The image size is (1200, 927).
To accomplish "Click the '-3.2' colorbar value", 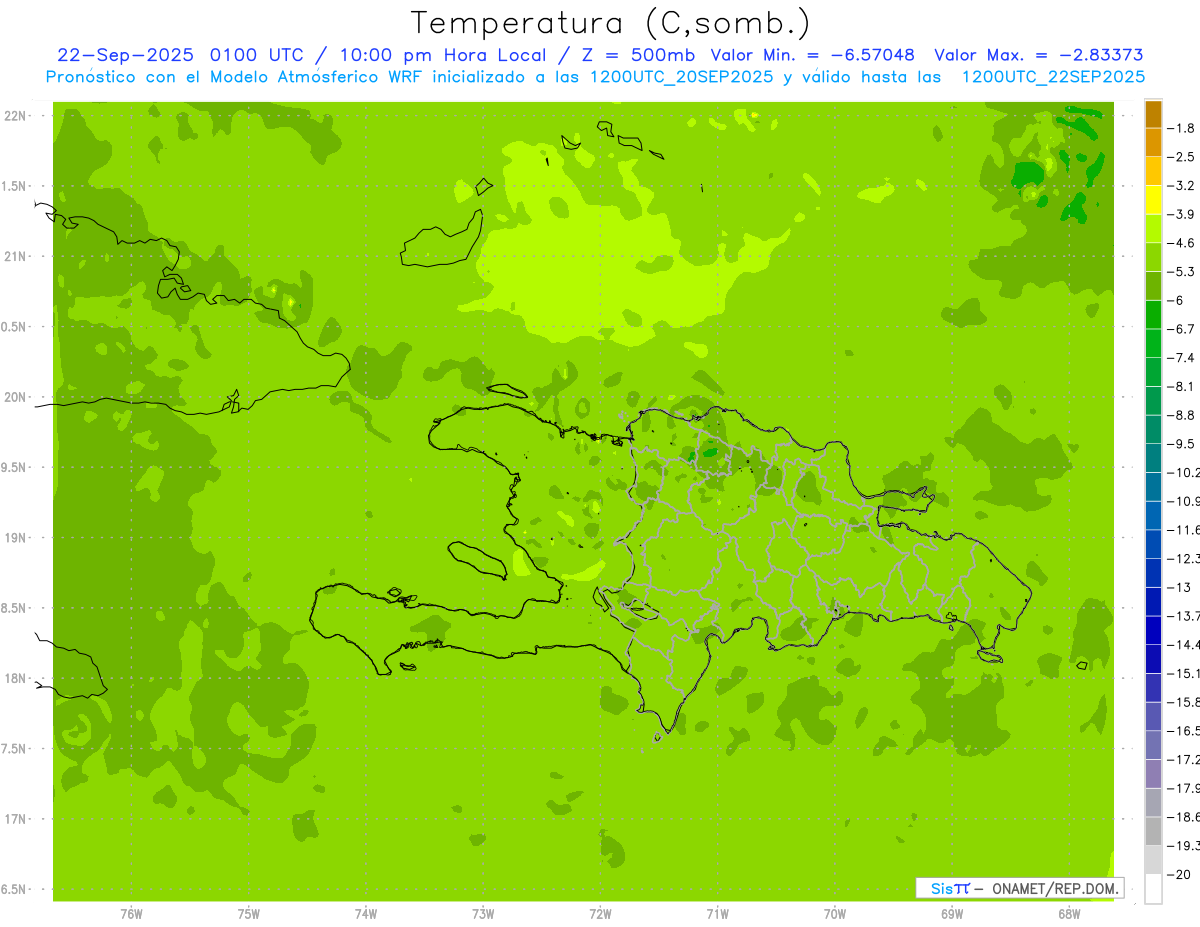I will 1181,186.
